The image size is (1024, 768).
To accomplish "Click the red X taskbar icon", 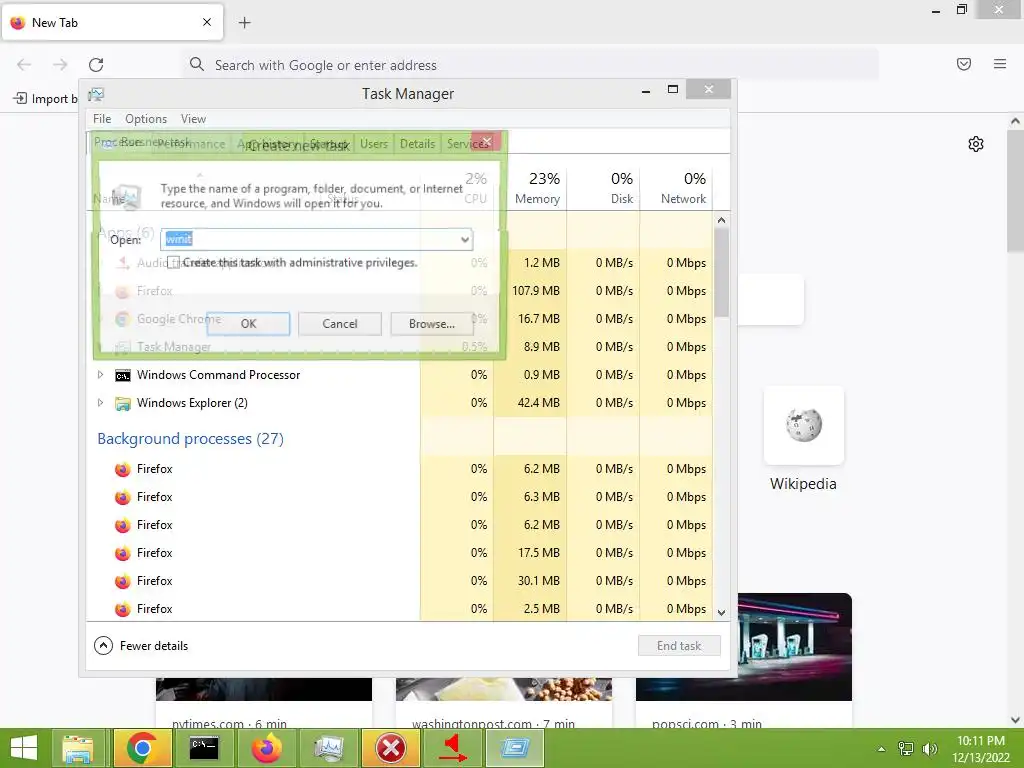I will 391,748.
